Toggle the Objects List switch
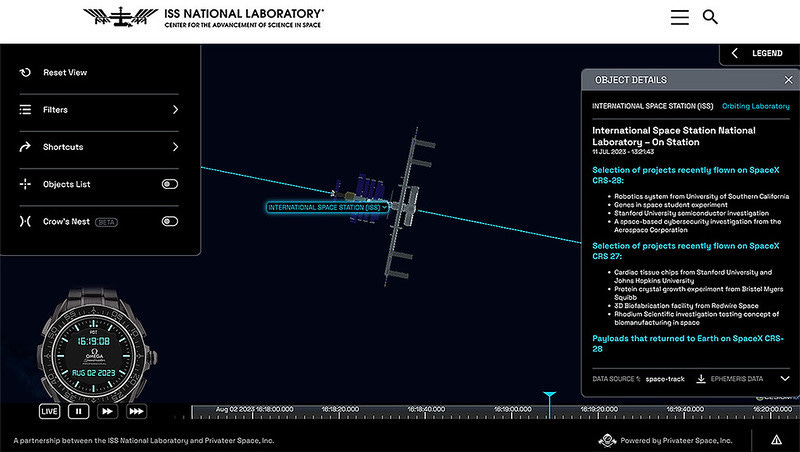 [x=170, y=184]
